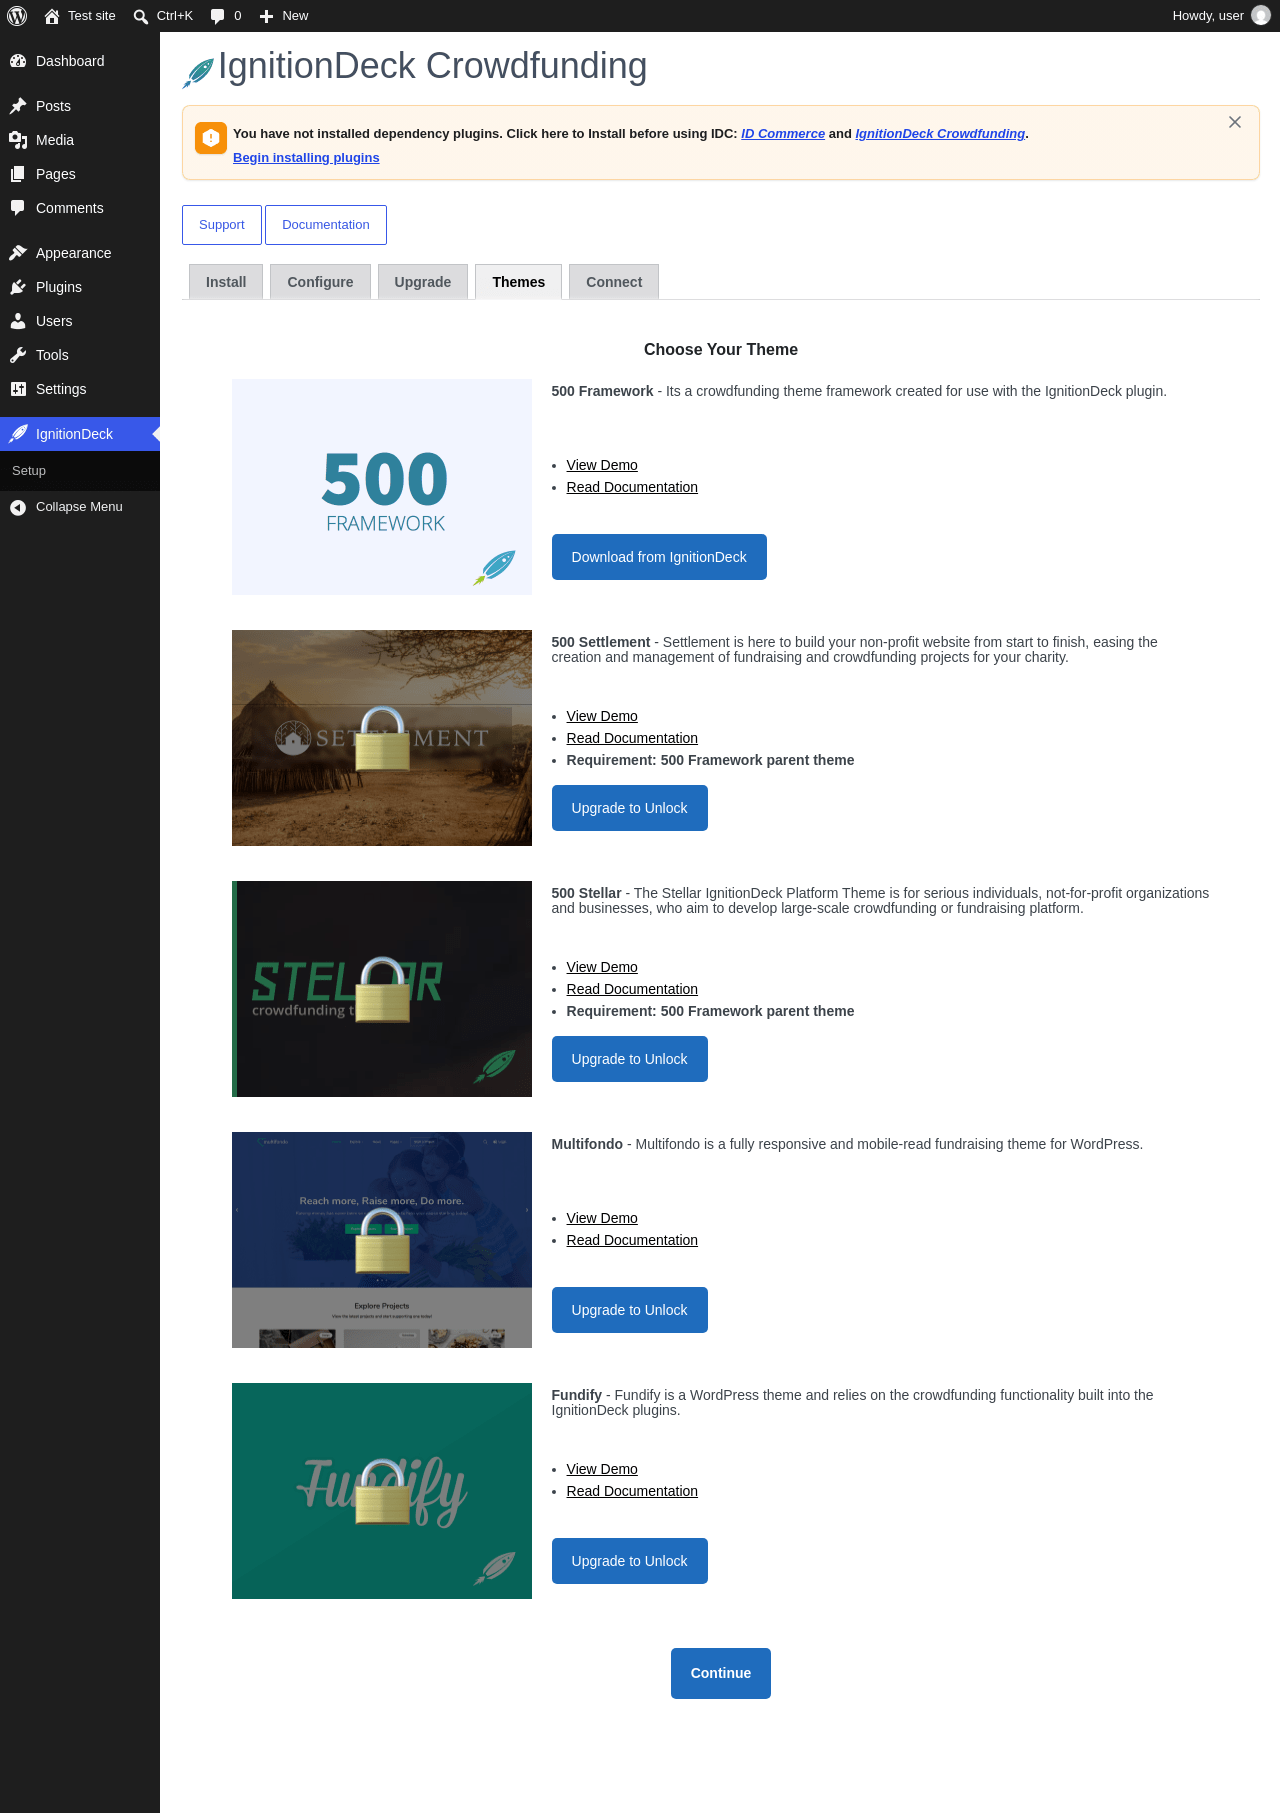Open the Plugins menu item
Viewport: 1280px width, 1813px height.
point(80,287)
